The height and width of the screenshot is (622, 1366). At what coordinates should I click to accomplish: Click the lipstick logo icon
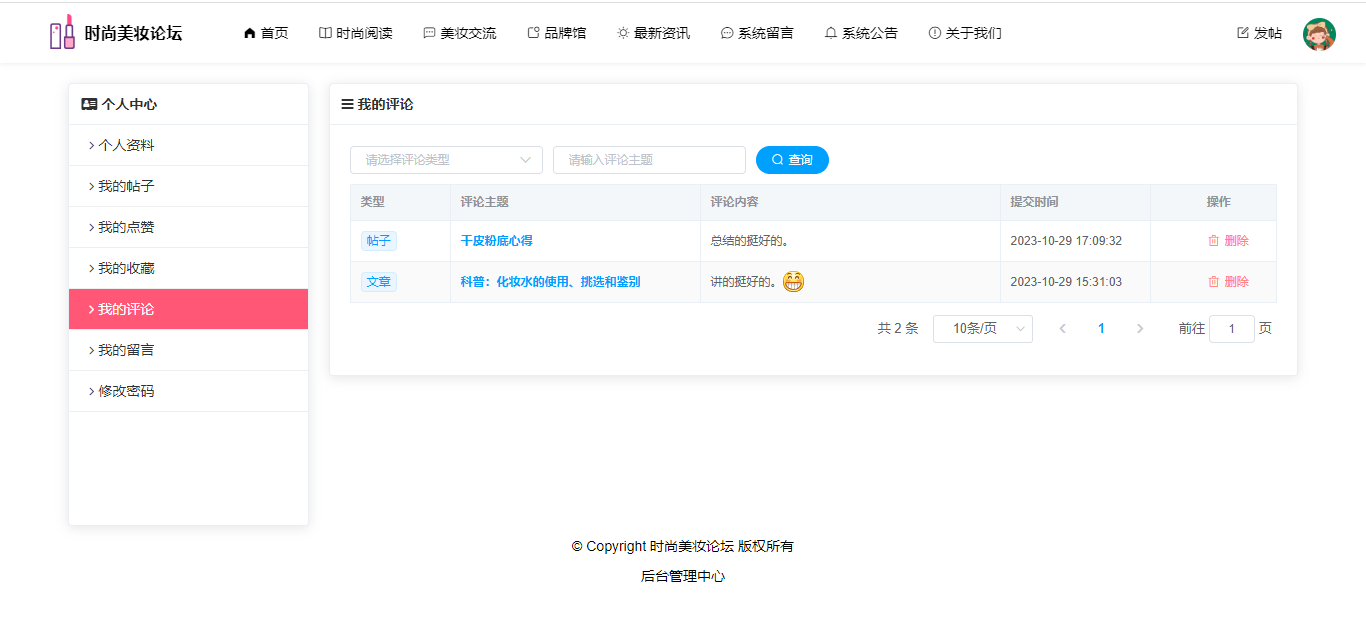(x=62, y=33)
